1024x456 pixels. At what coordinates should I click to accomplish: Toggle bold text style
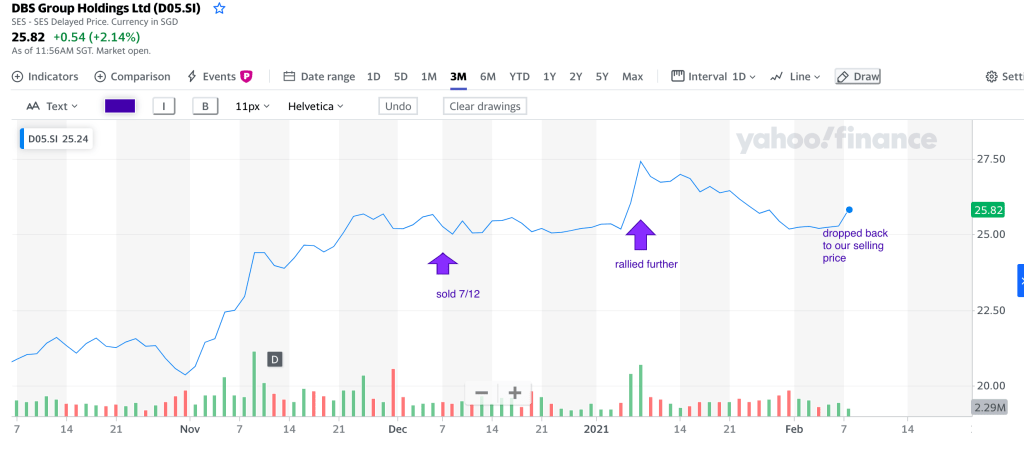pyautogui.click(x=205, y=106)
